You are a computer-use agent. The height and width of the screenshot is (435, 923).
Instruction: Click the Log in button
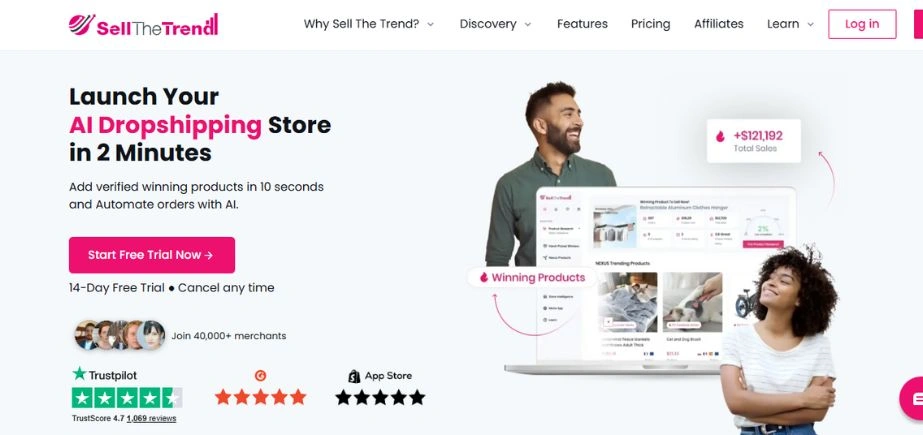point(862,24)
